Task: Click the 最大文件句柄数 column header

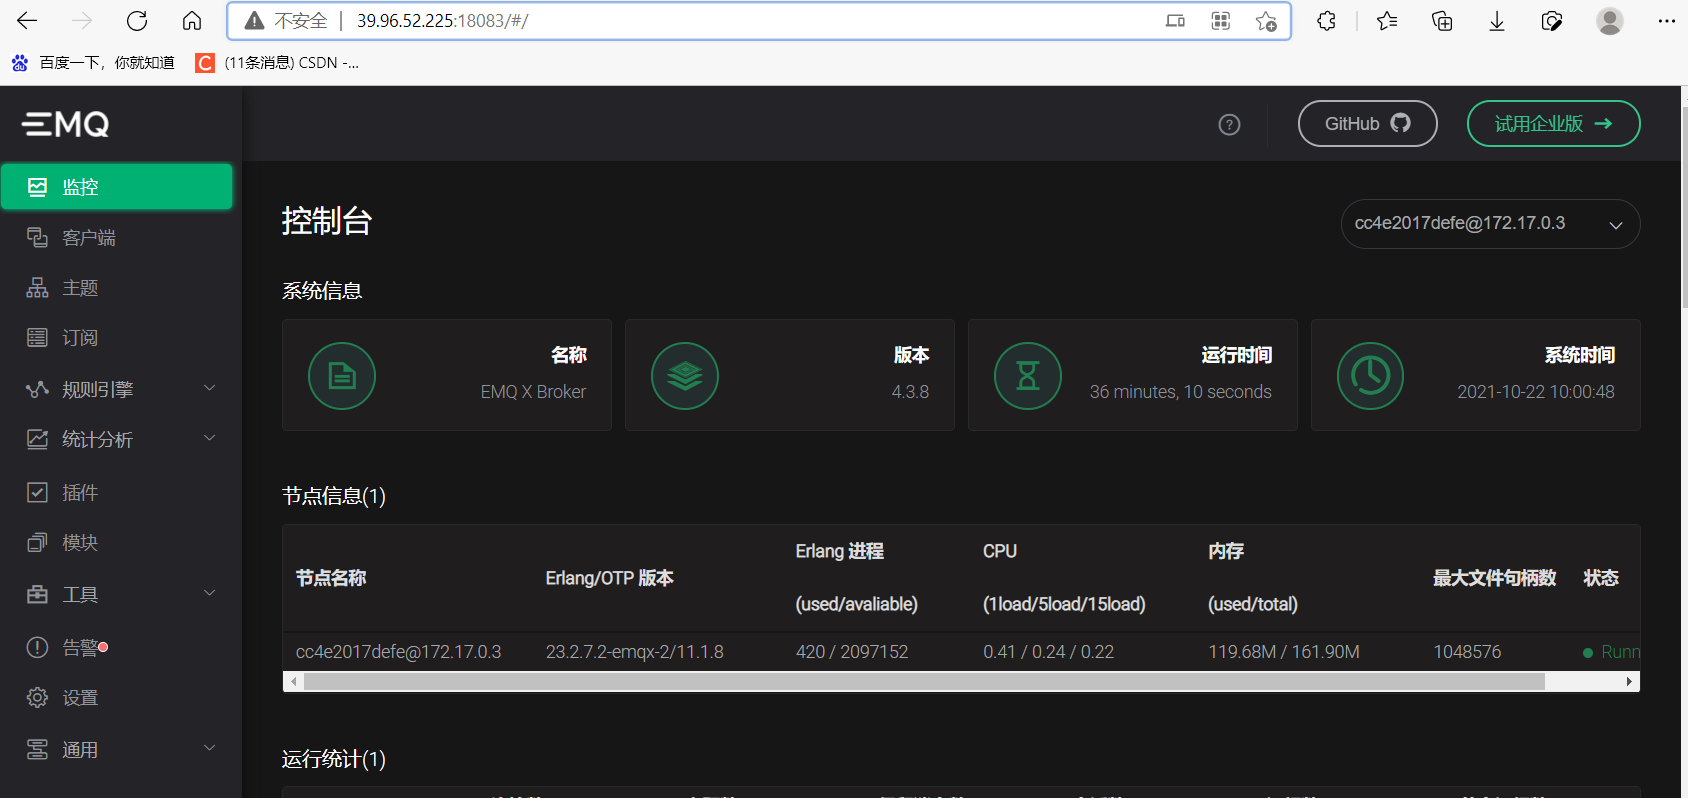Action: coord(1494,578)
